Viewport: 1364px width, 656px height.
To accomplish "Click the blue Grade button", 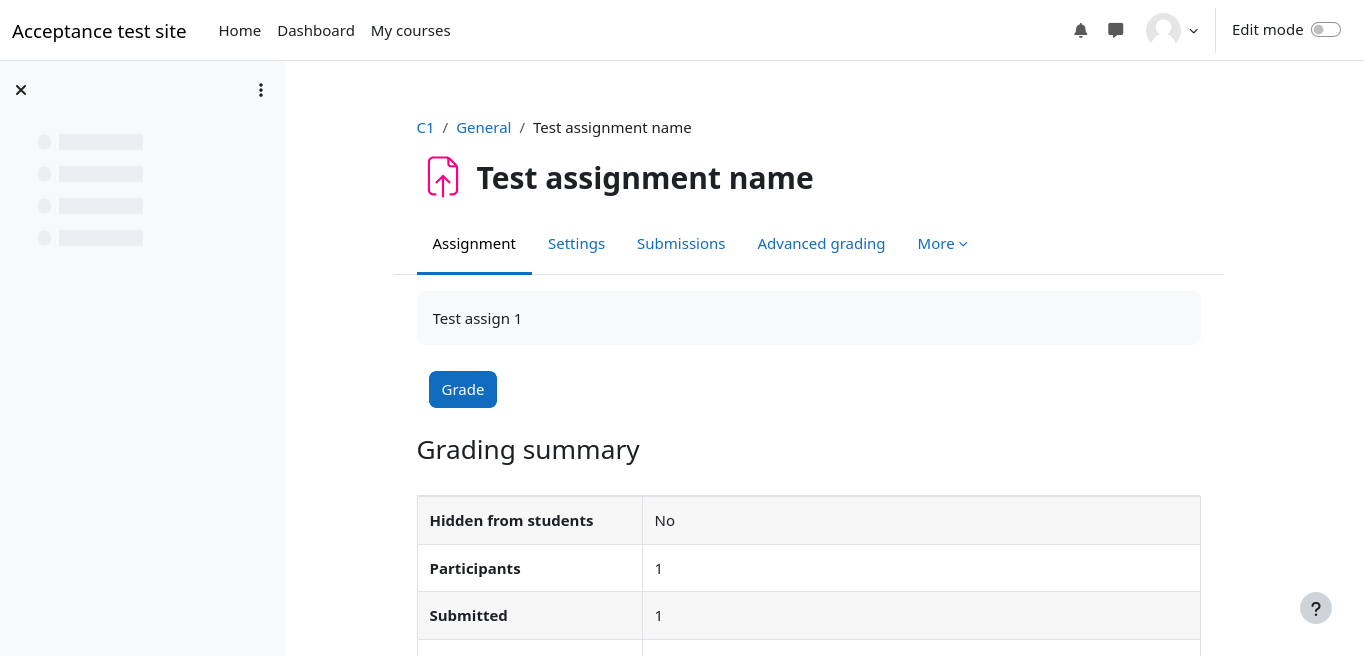I will pos(463,390).
